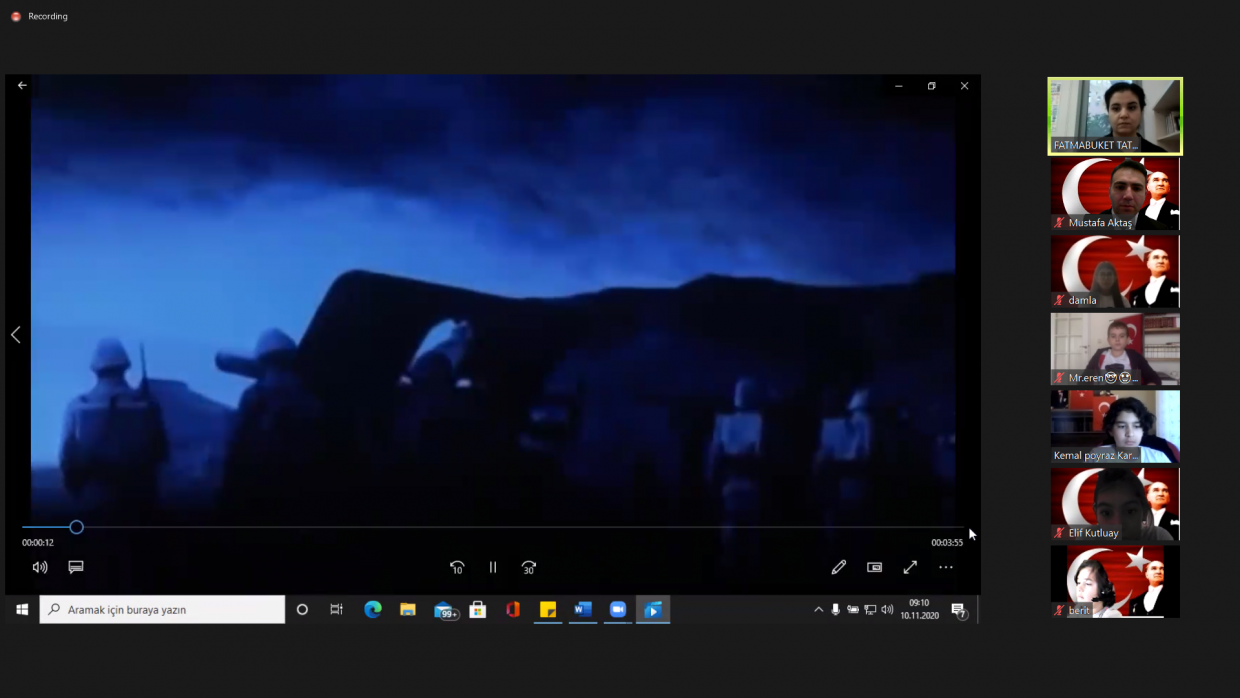The image size is (1240, 698).
Task: Open the notification center icon
Action: click(x=959, y=610)
